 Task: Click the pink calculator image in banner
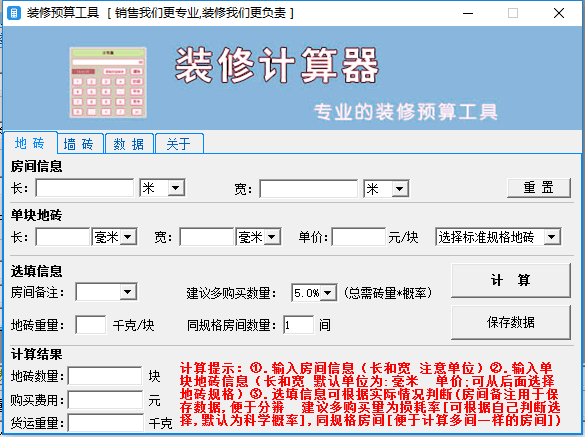(x=108, y=82)
